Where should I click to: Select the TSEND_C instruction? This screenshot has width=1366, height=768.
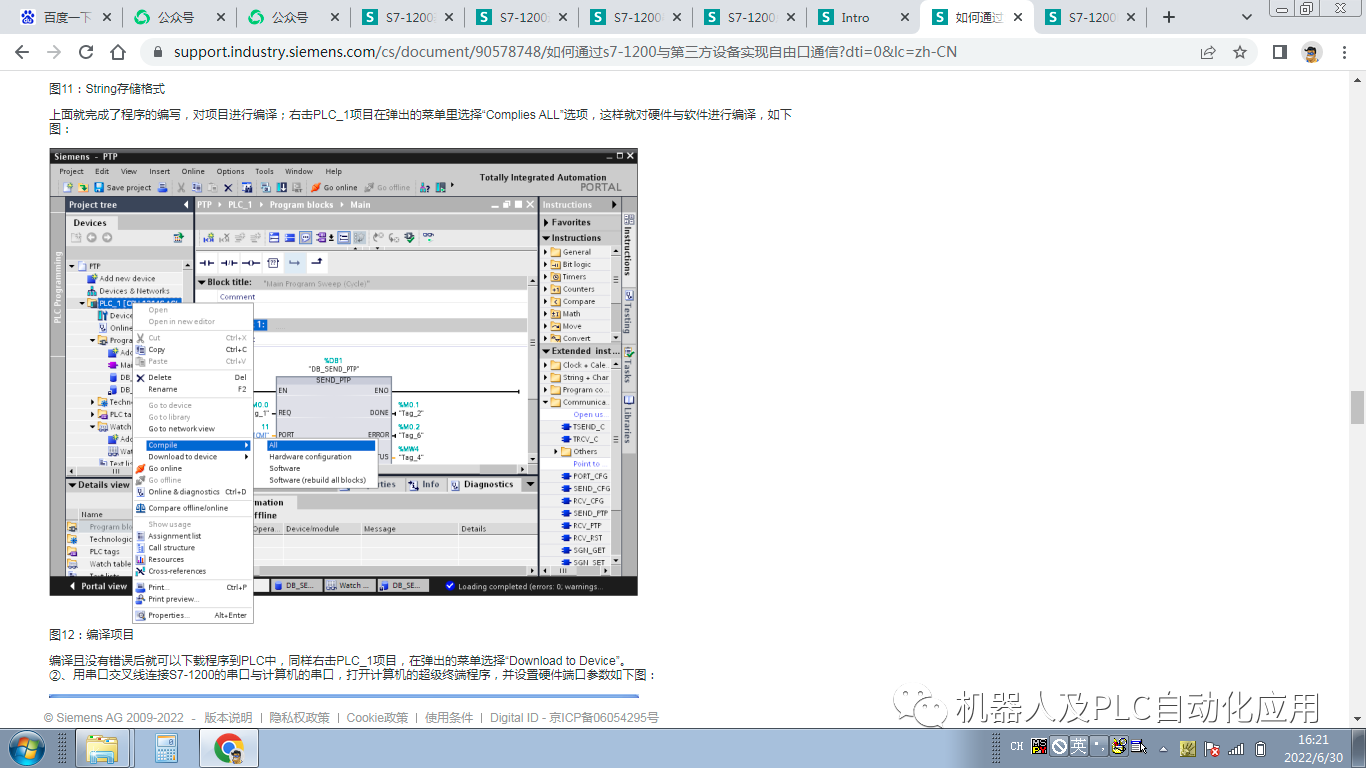[585, 427]
